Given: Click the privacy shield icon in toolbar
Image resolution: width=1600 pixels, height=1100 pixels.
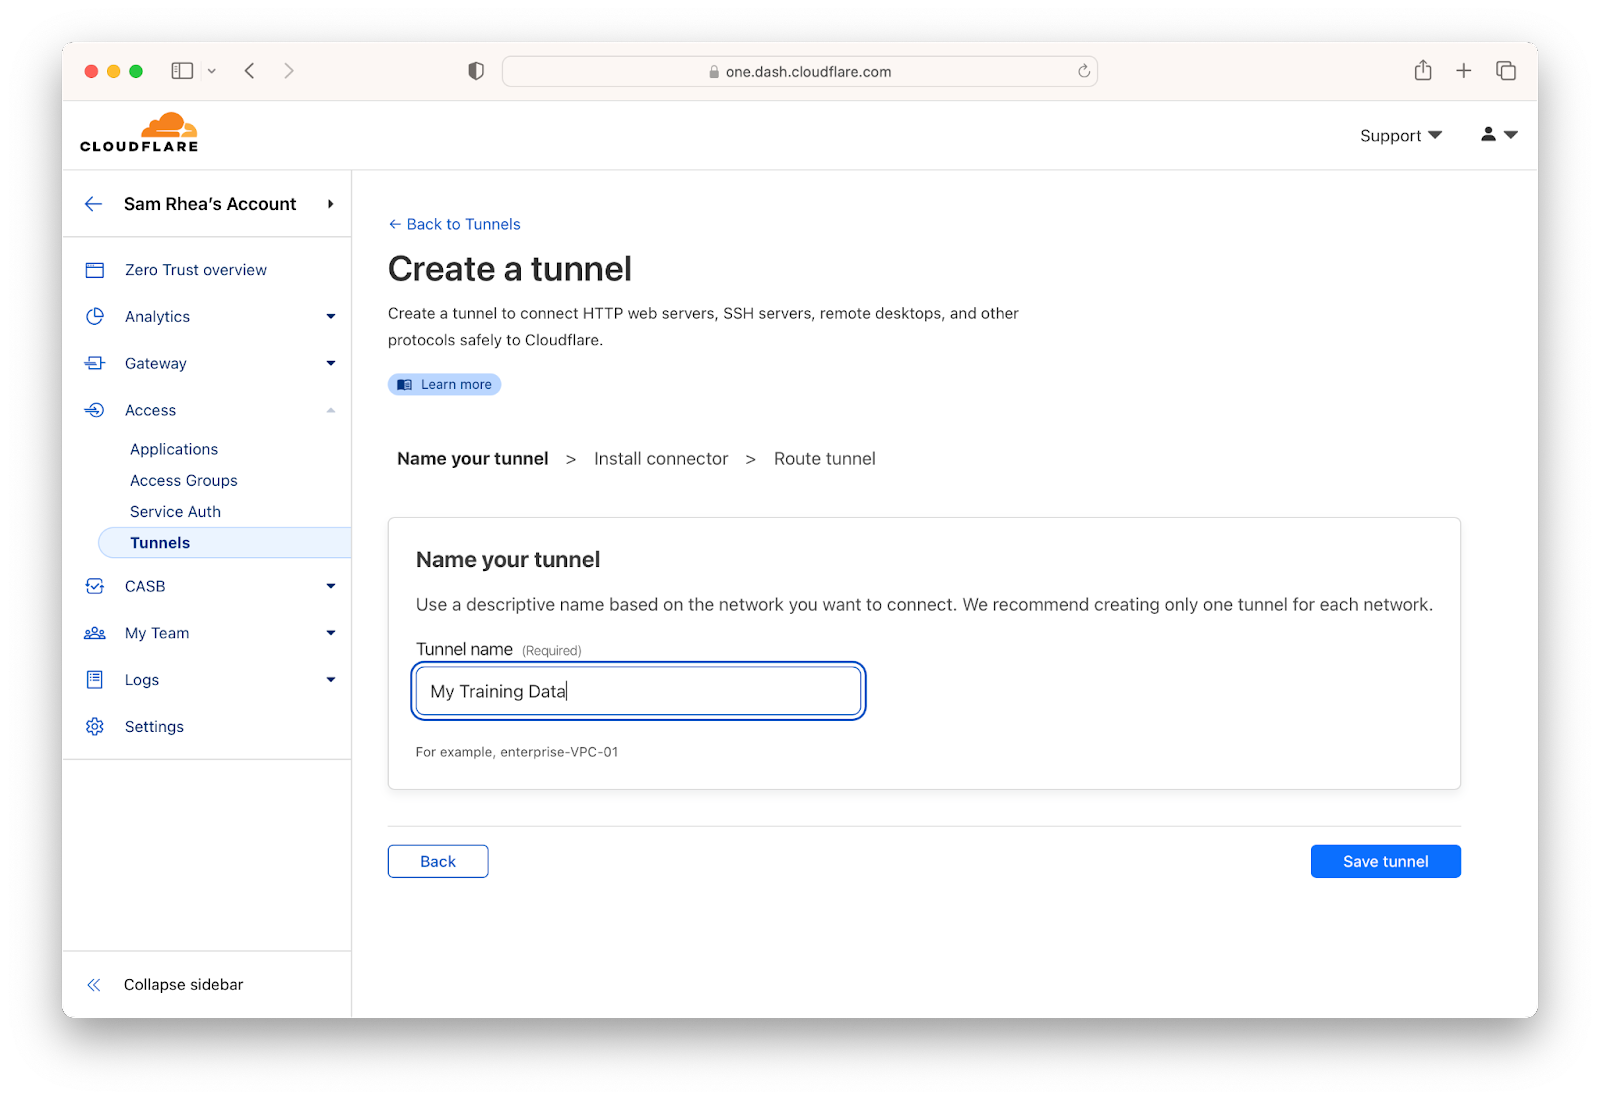Looking at the screenshot, I should tap(476, 71).
